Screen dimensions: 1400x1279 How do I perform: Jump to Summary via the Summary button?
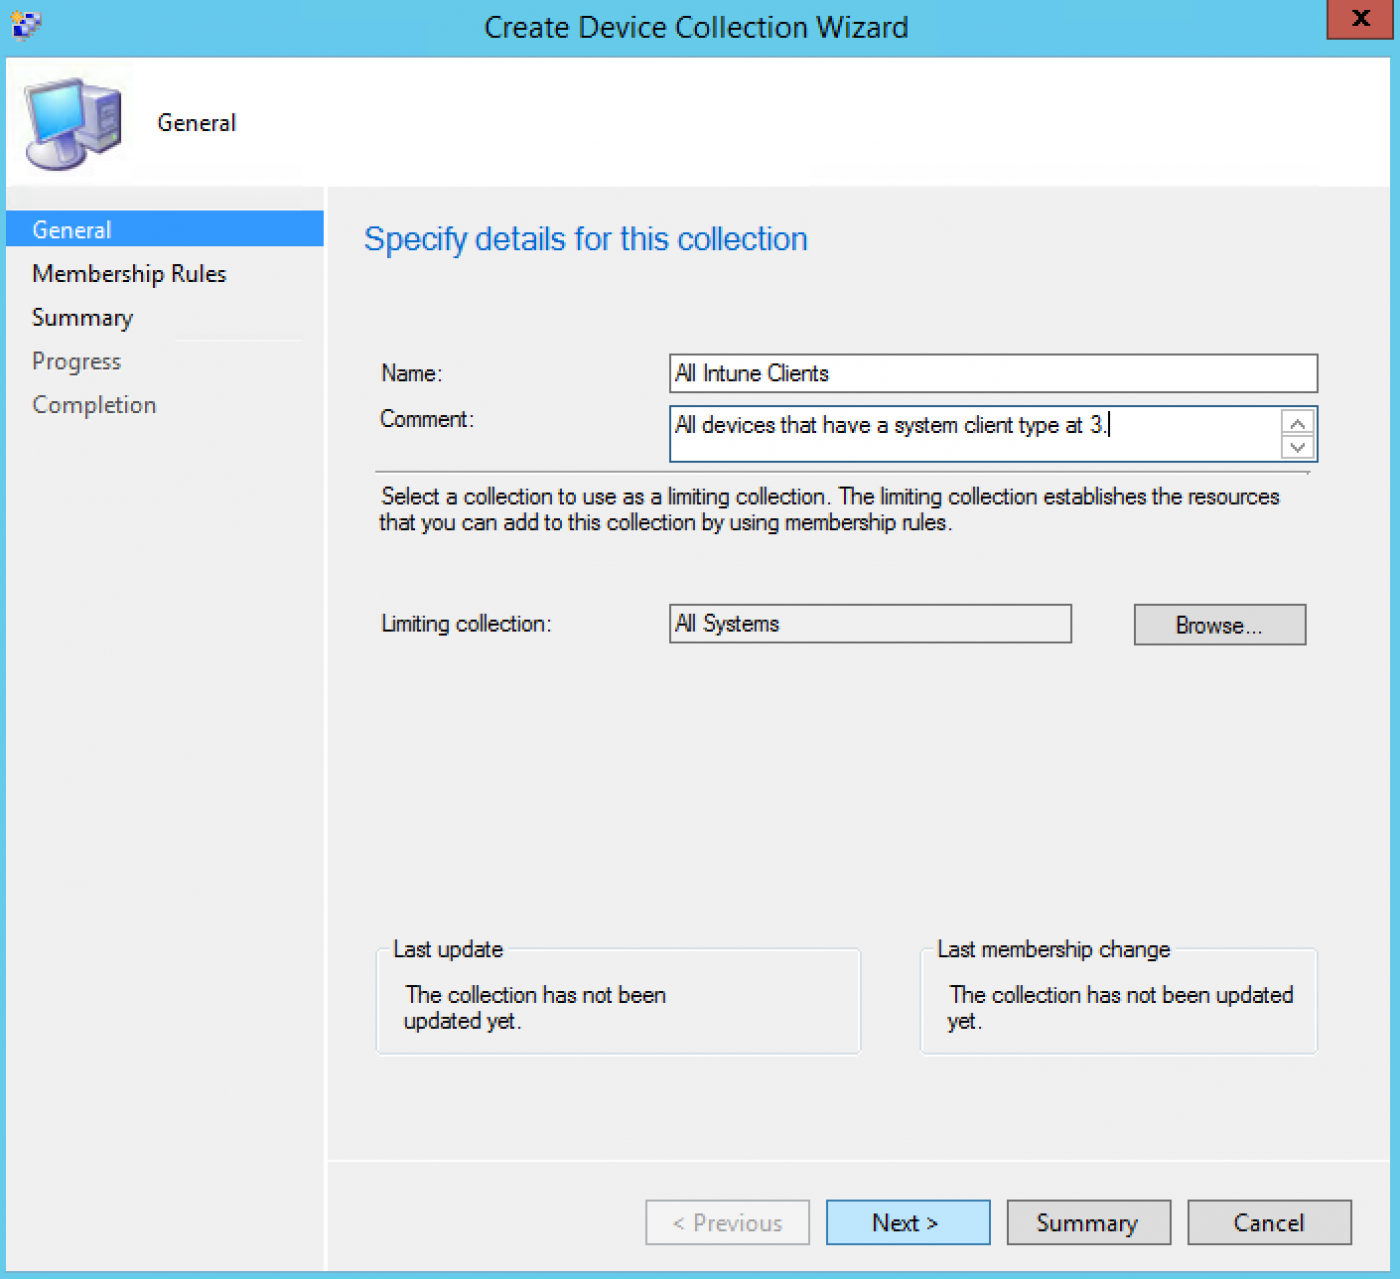(x=1088, y=1222)
